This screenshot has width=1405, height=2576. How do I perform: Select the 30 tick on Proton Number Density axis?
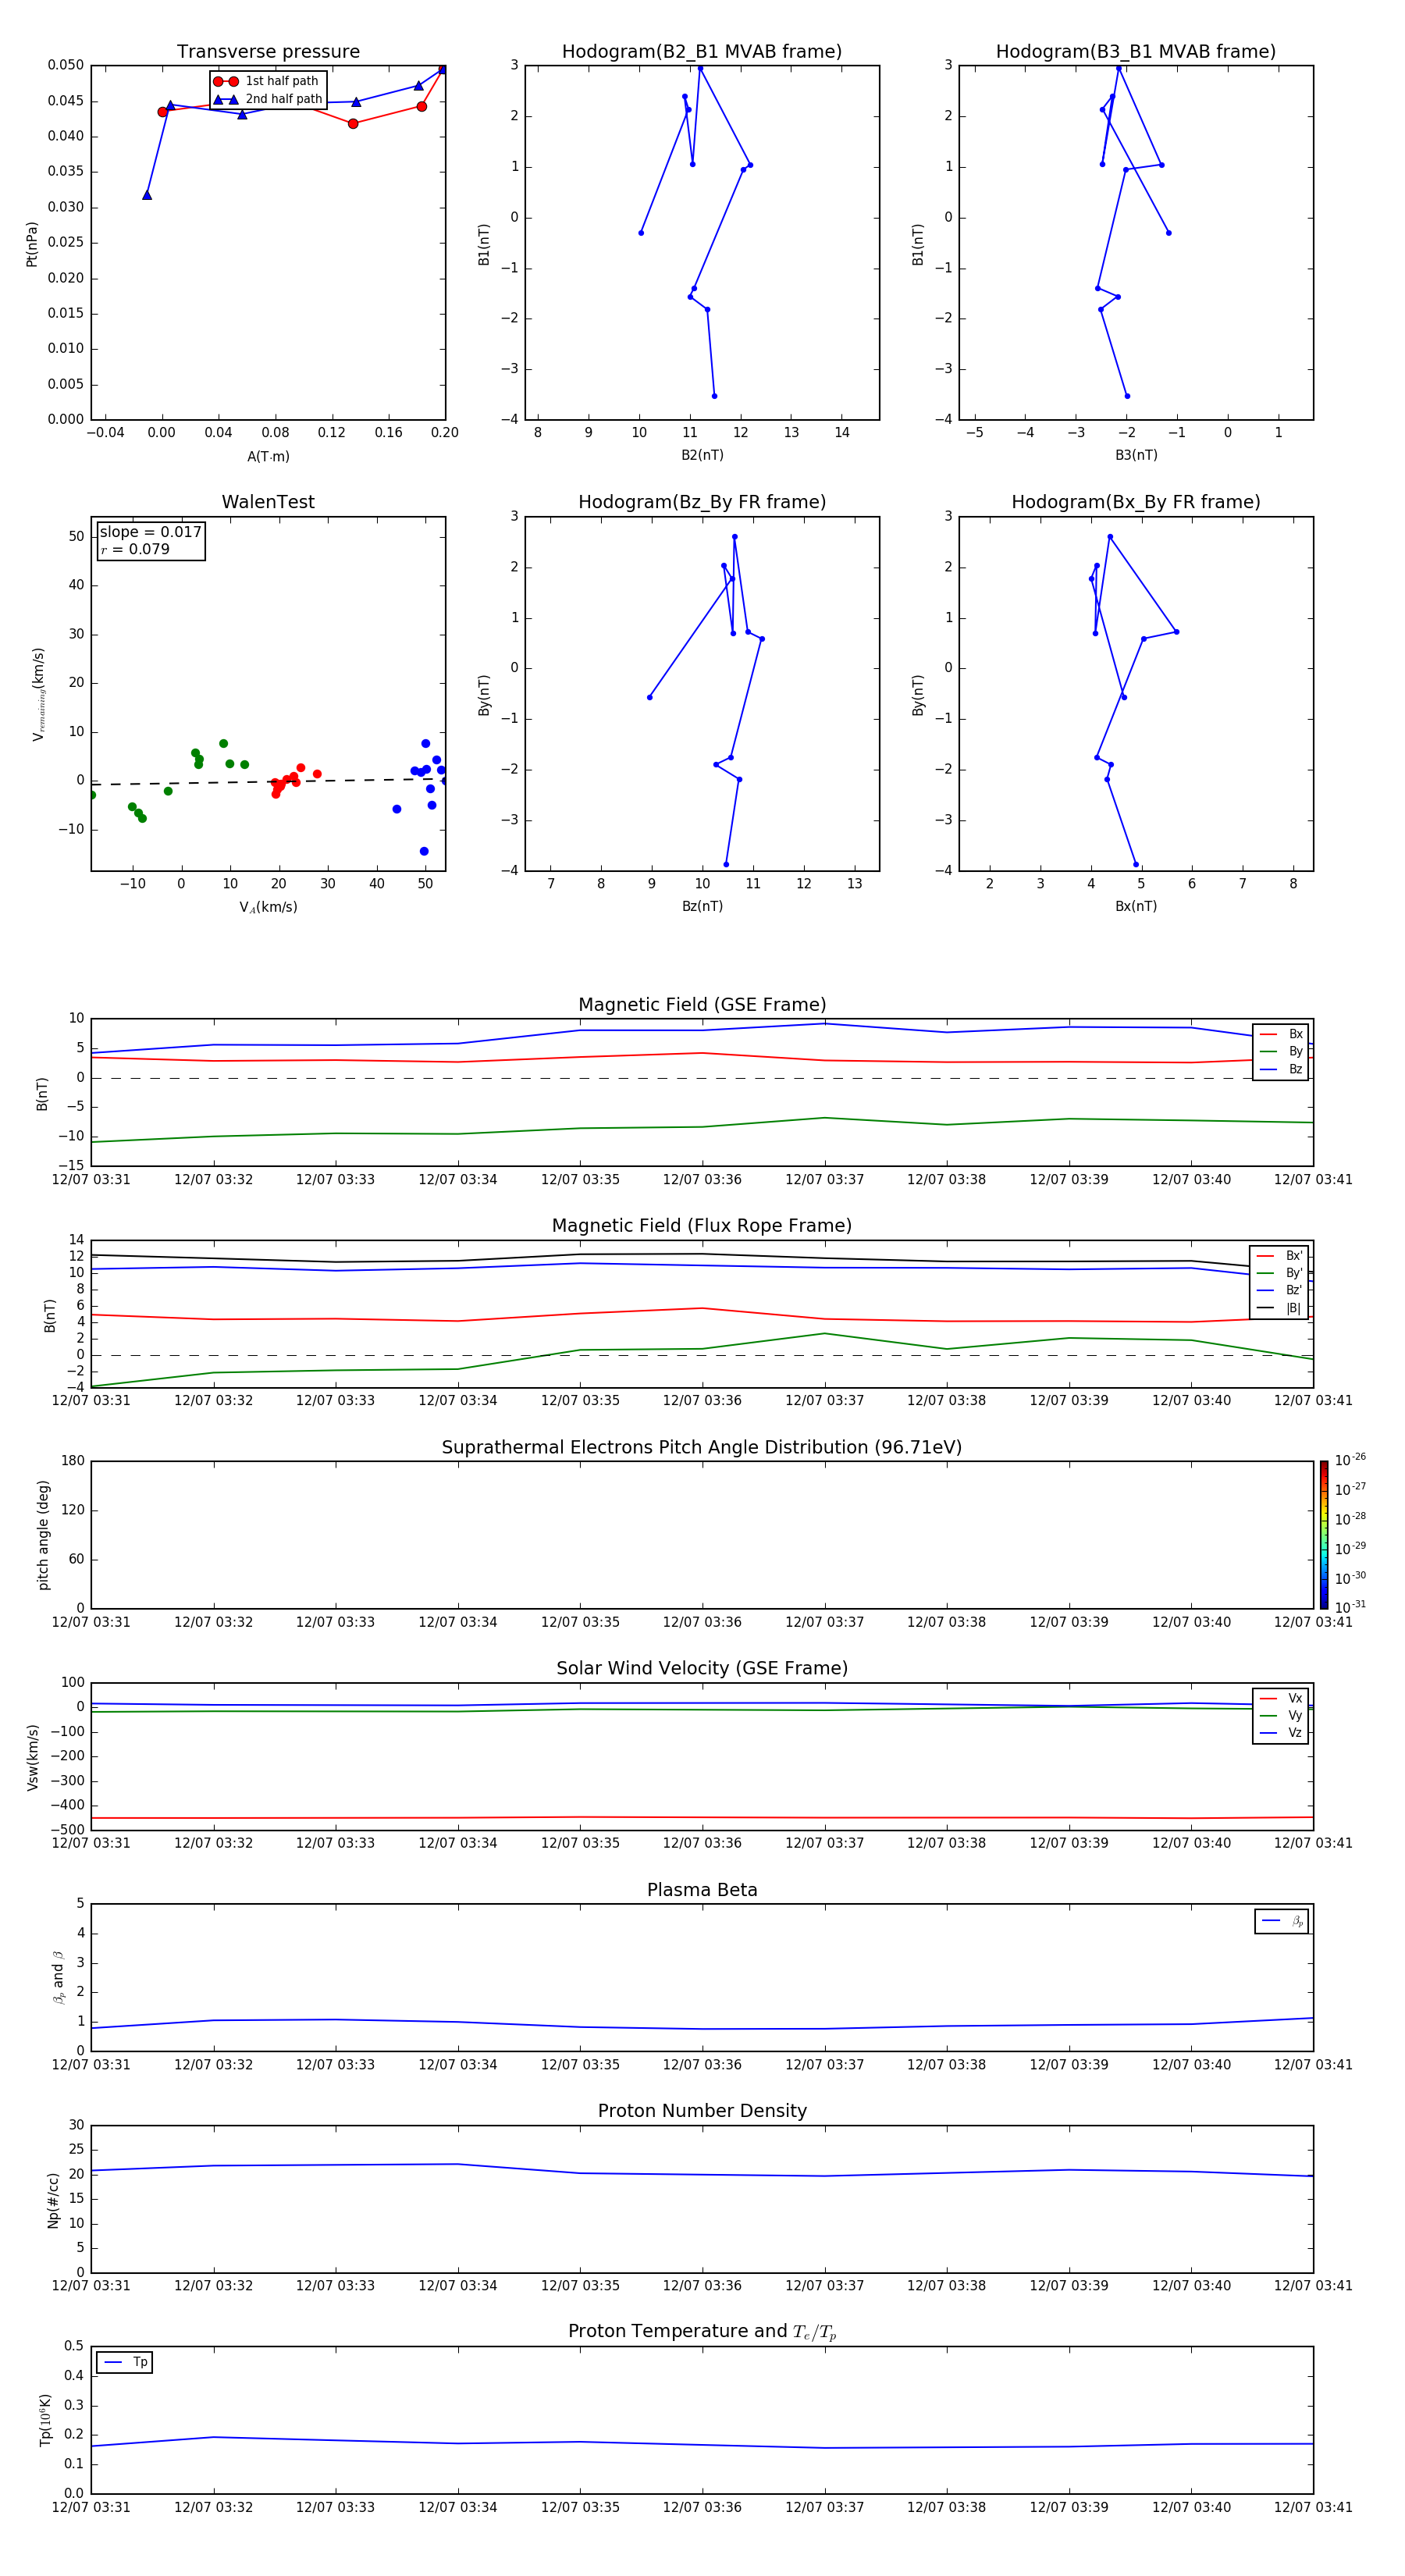(76, 2125)
